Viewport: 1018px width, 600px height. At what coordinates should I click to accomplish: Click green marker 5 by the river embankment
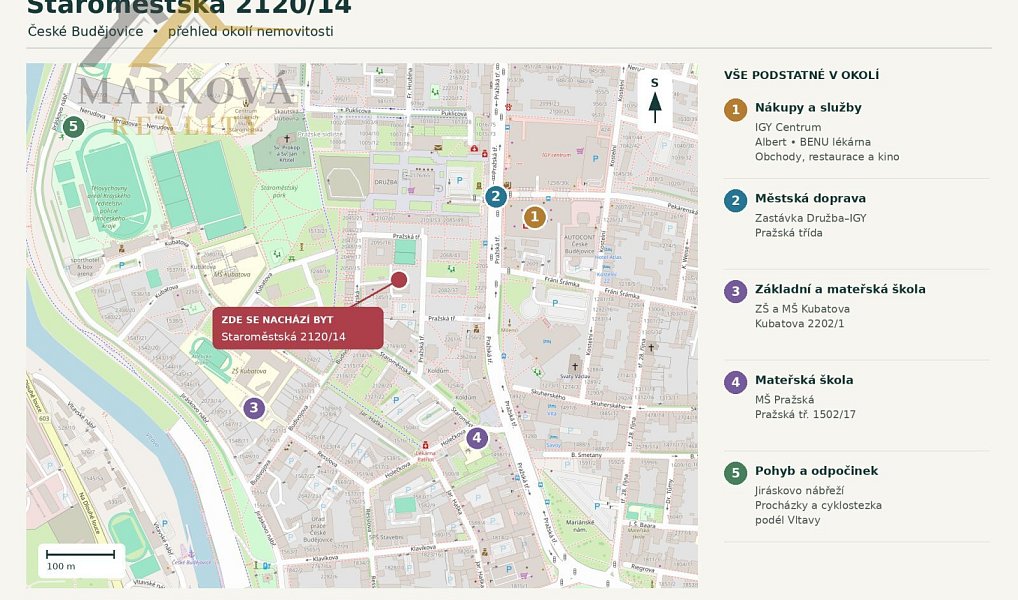73,126
